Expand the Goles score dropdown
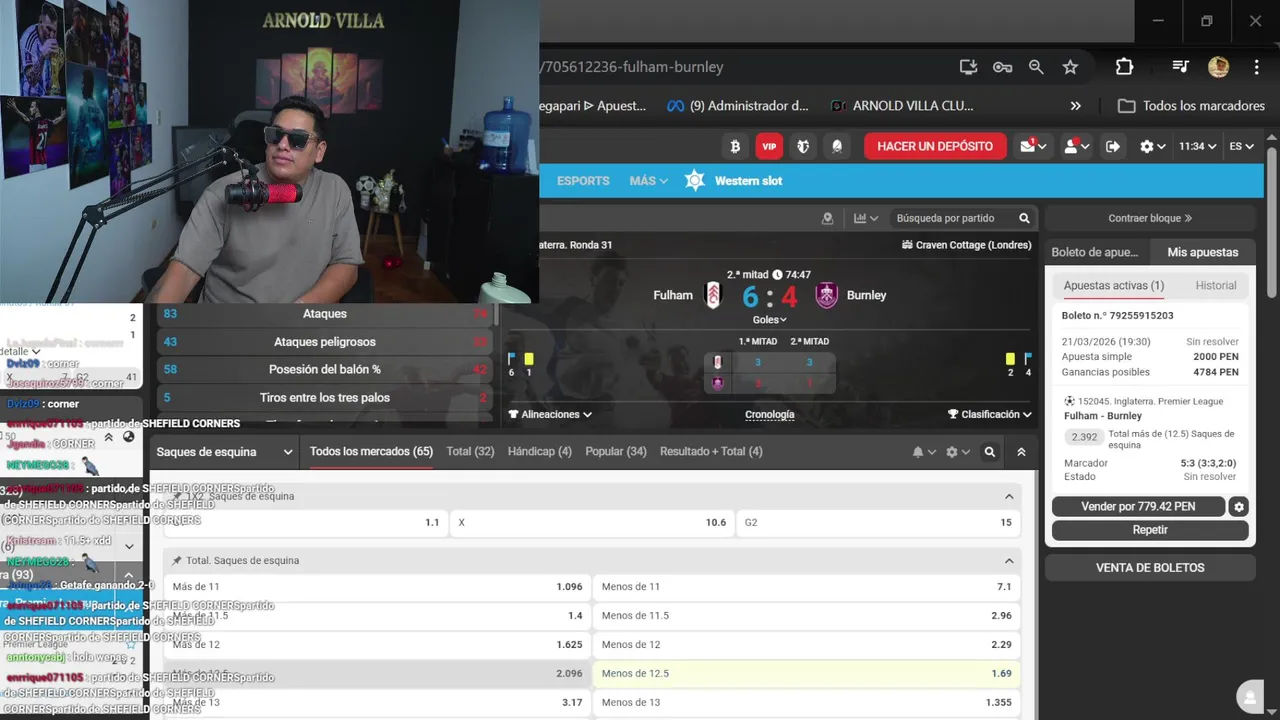 coord(770,320)
